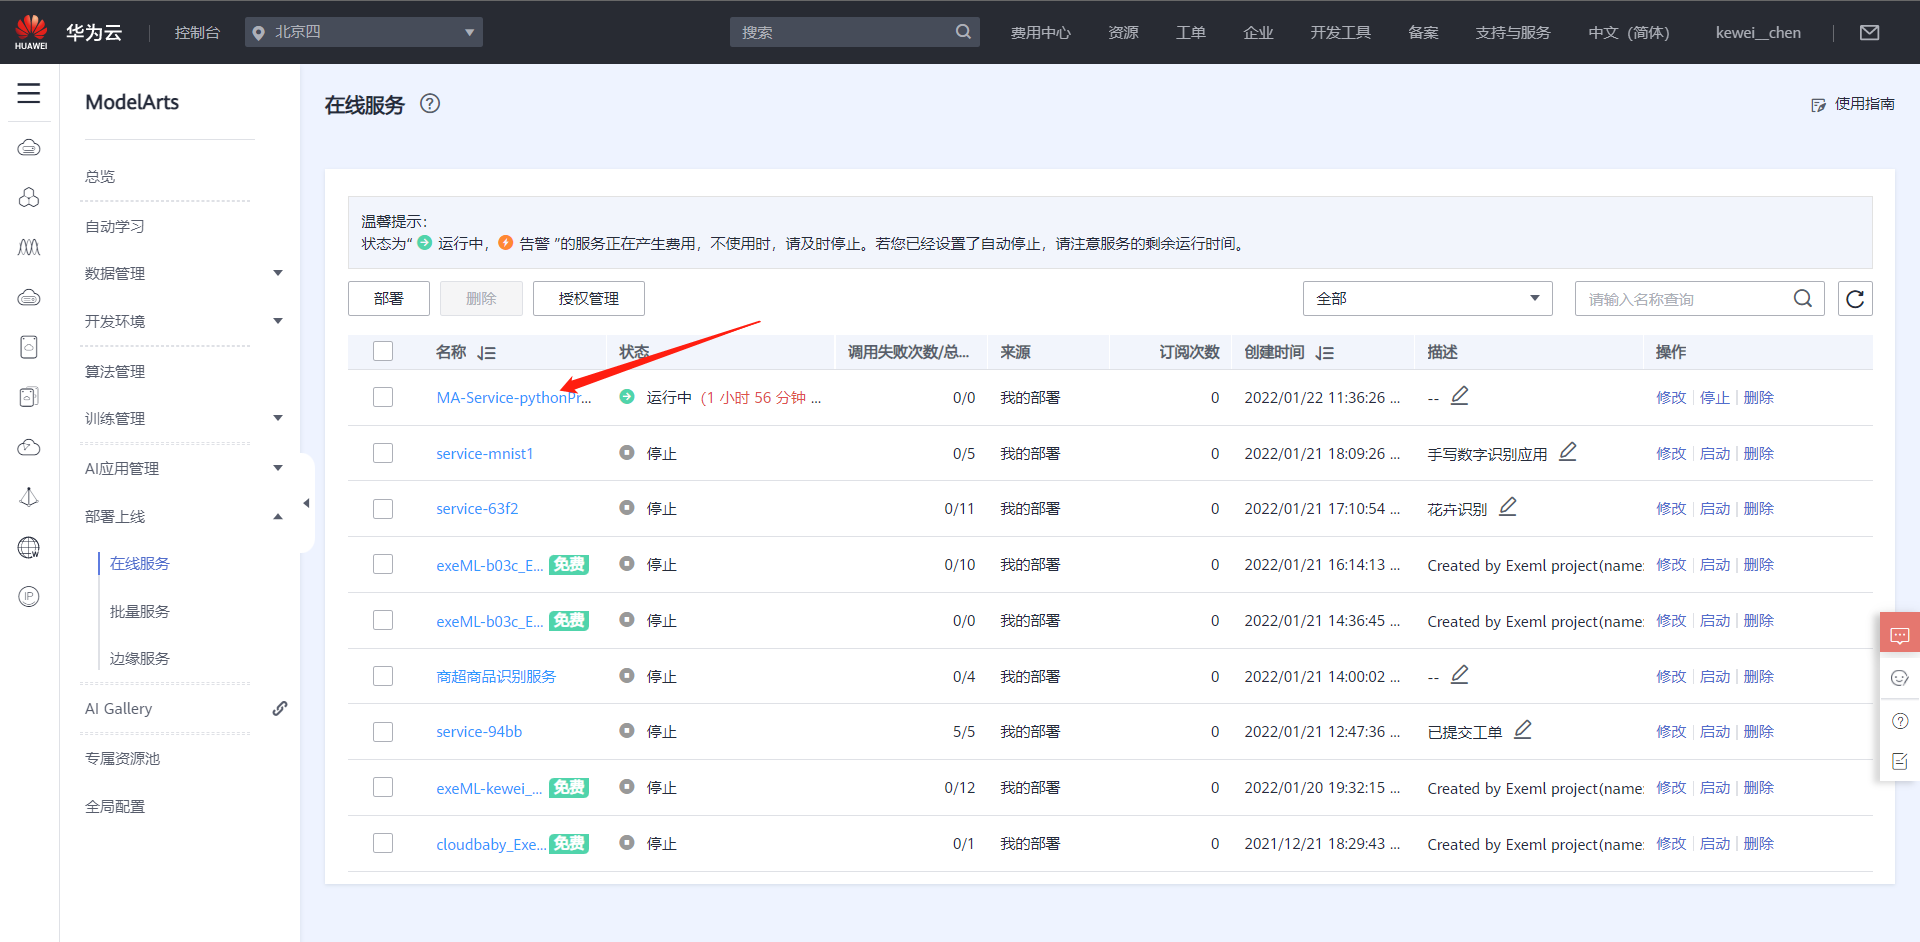Sort by 名称 column sort icon
Viewport: 1920px width, 942px height.
coord(487,353)
